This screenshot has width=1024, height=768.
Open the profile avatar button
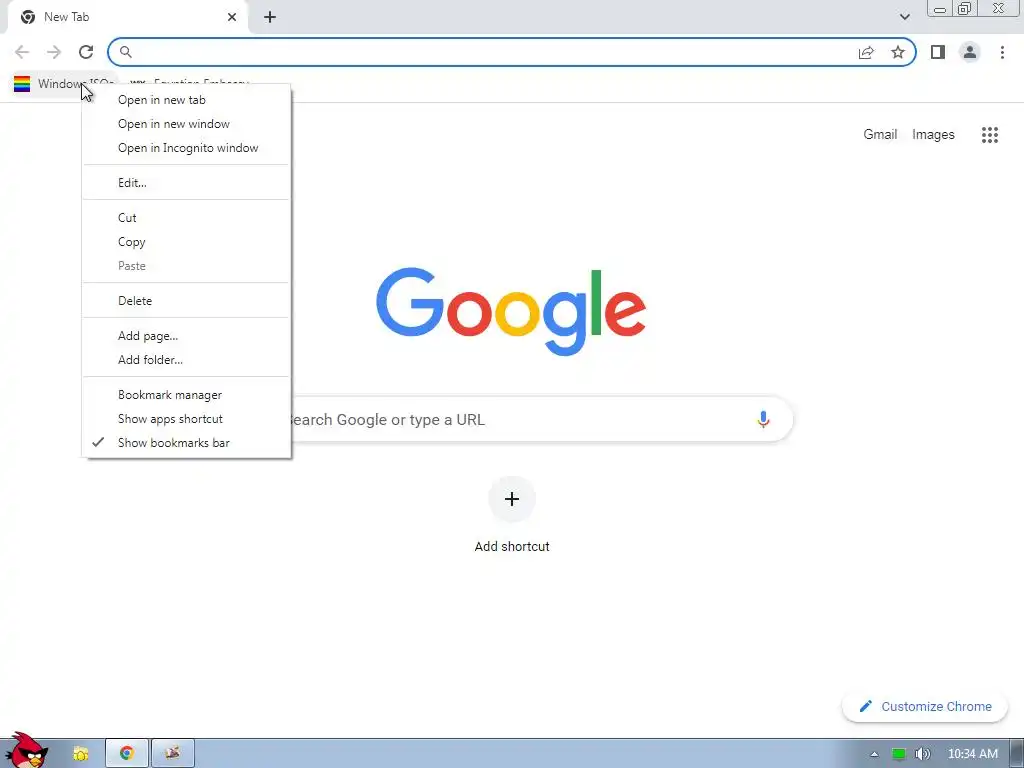point(970,52)
